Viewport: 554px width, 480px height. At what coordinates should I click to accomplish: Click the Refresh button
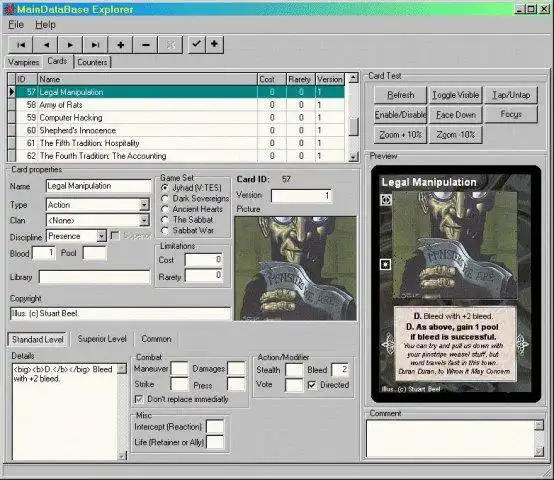click(x=400, y=95)
